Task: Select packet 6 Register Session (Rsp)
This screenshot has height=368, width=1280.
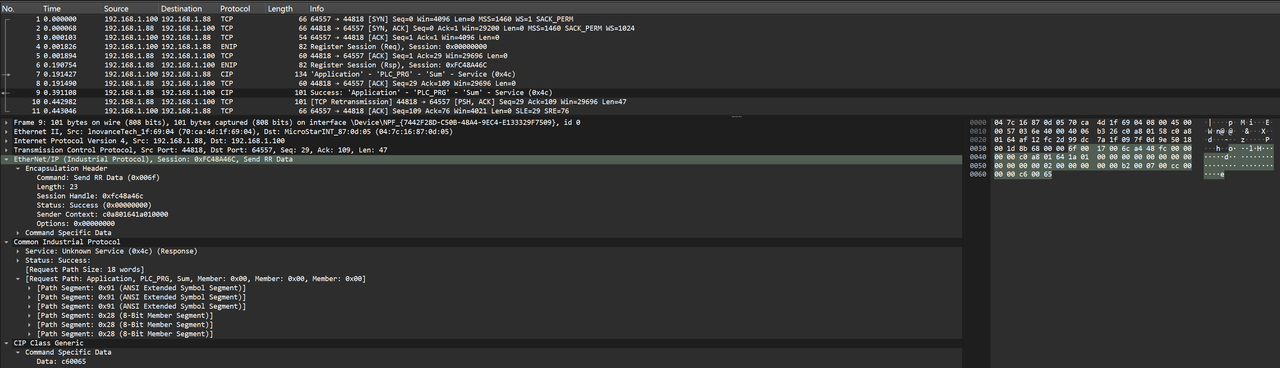Action: pyautogui.click(x=640, y=65)
